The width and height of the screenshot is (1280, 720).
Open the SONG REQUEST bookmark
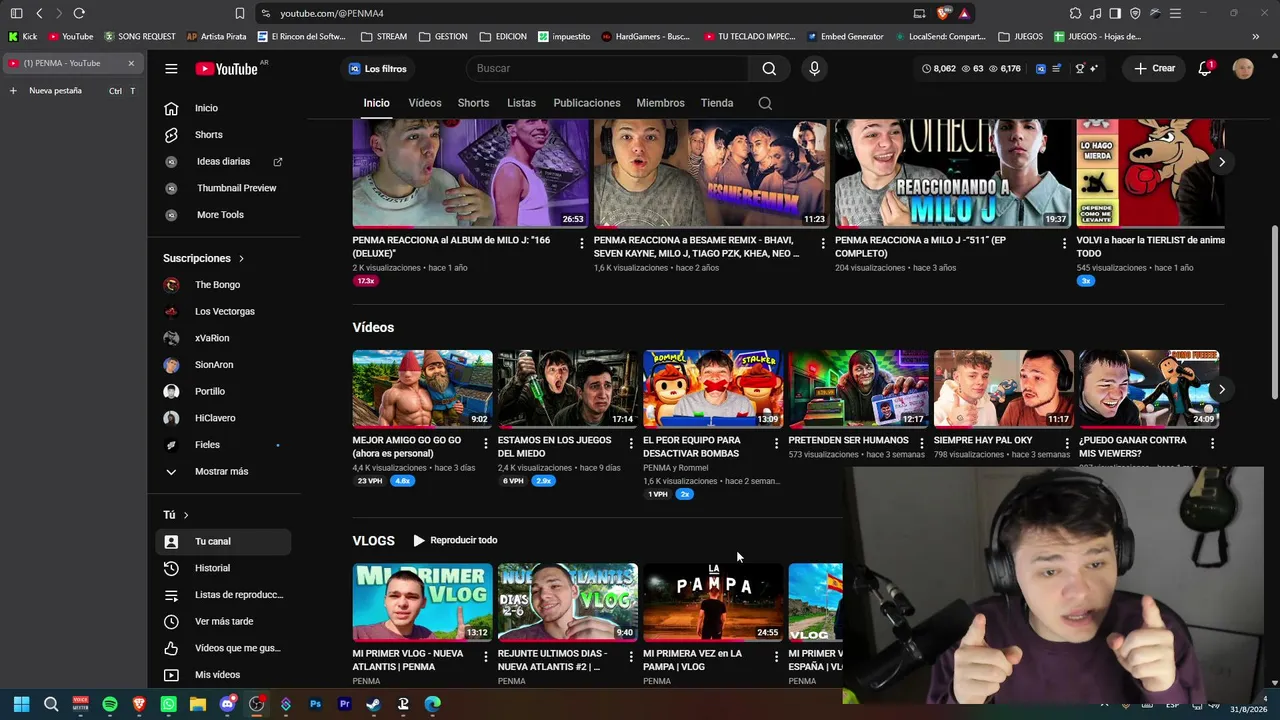click(140, 37)
